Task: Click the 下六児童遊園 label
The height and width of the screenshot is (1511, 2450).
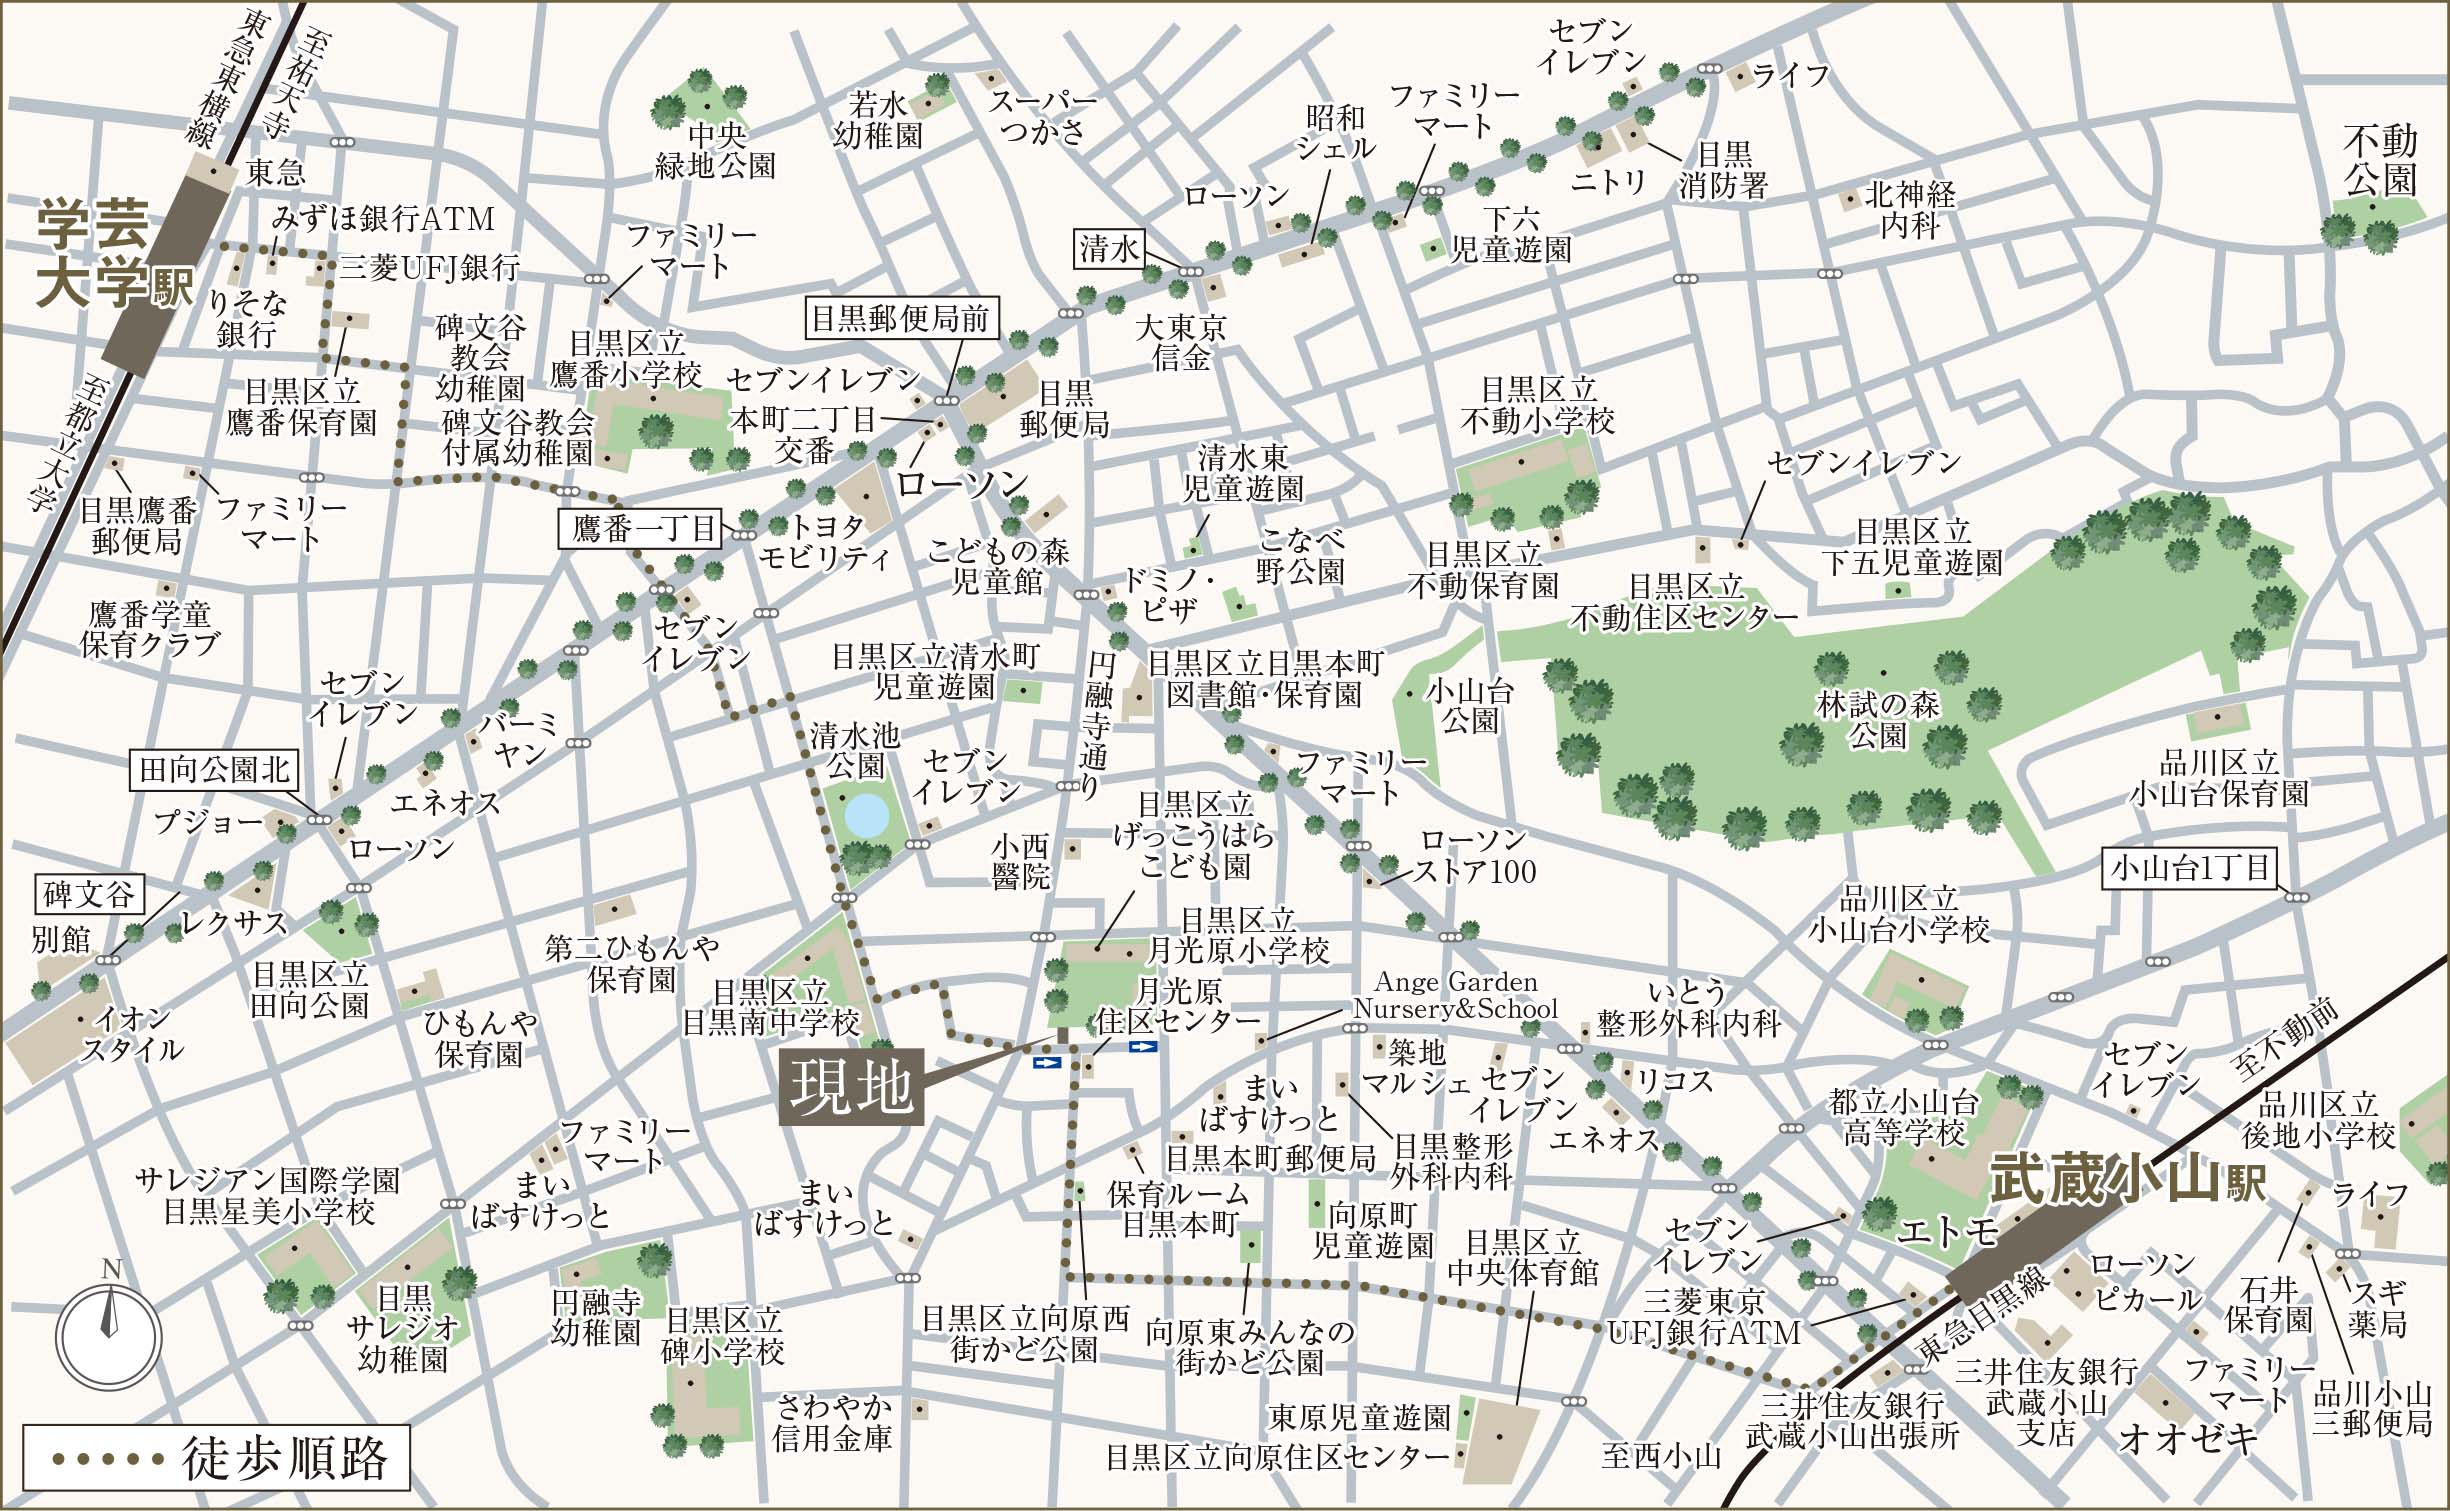Action: 1511,234
